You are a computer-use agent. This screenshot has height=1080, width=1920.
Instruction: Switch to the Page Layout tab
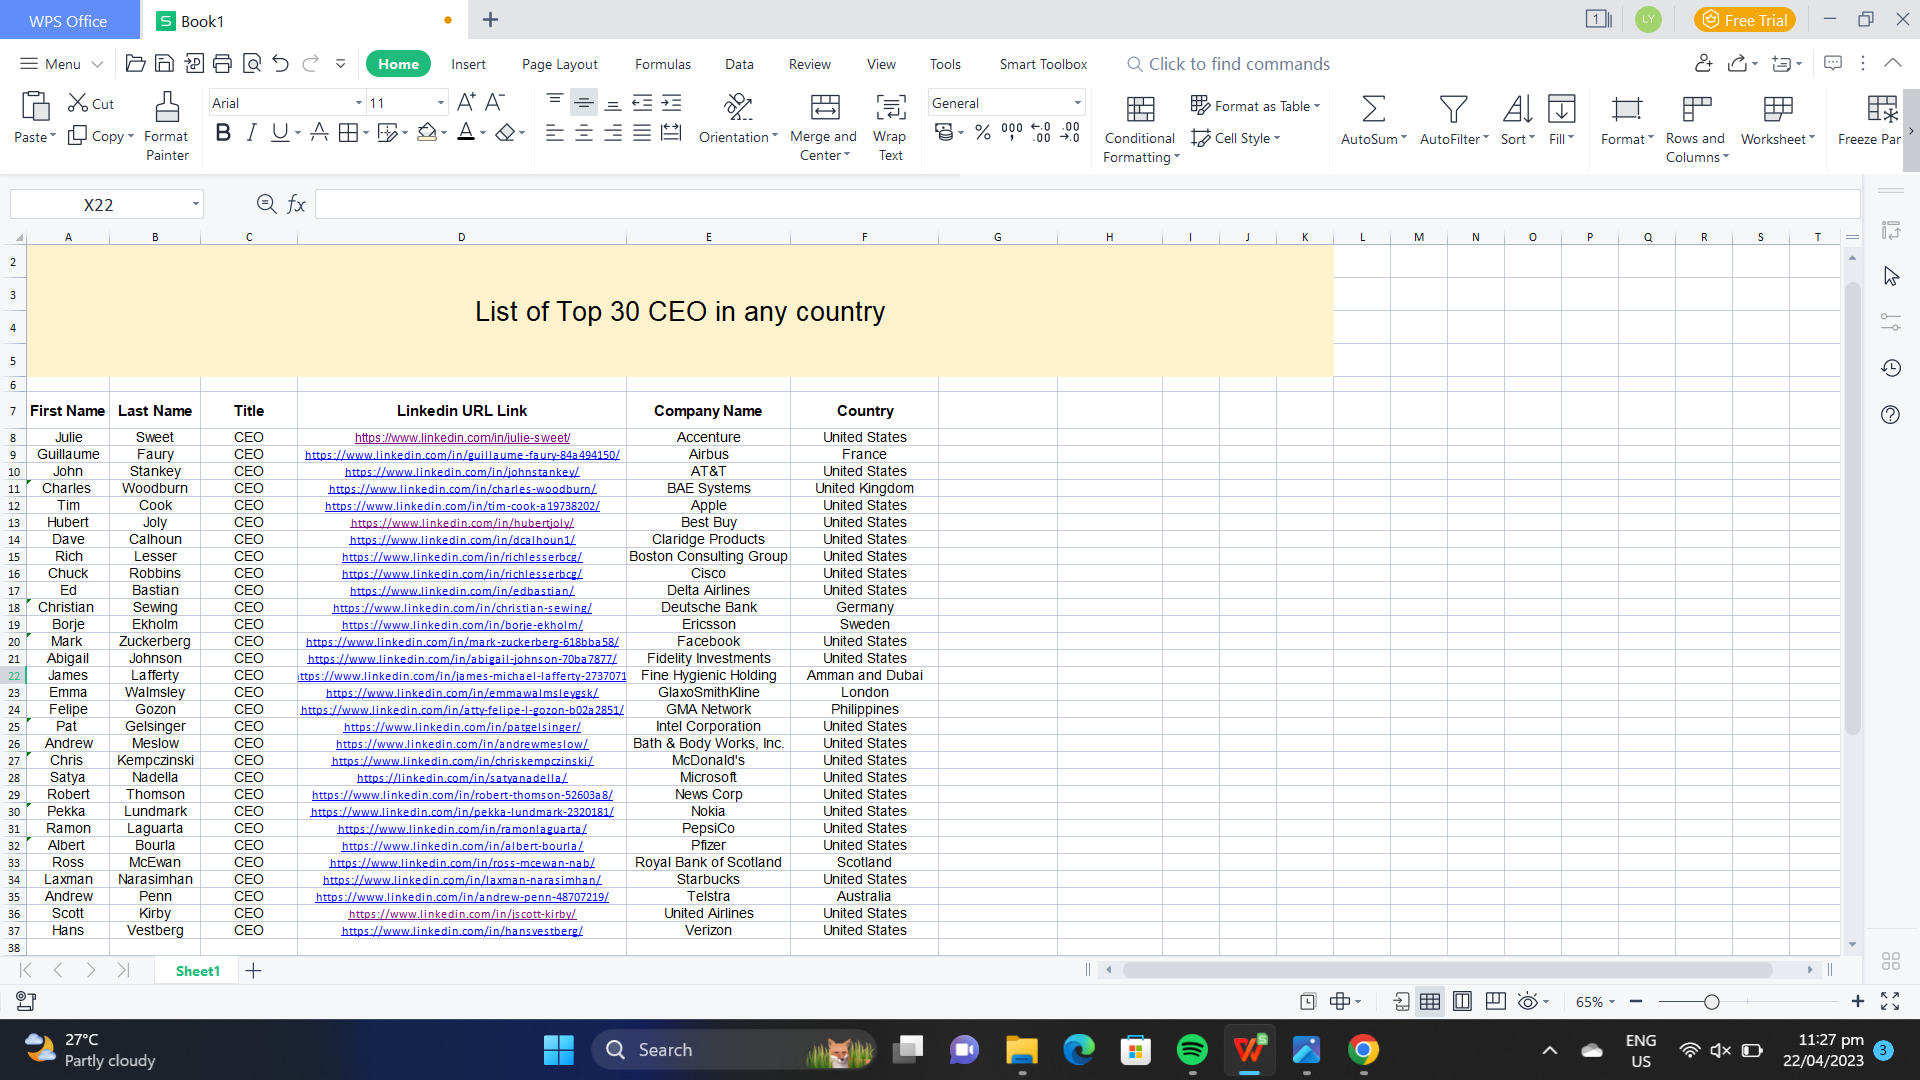tap(559, 64)
